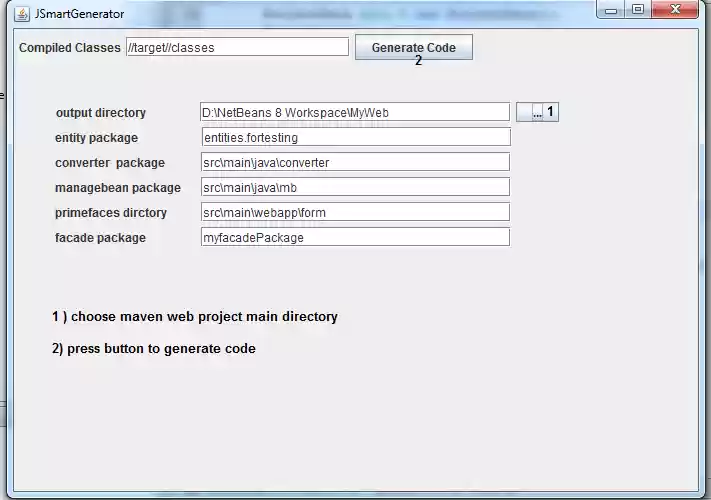
Task: Click the 'primefaces dirctory' label
Action: (111, 213)
